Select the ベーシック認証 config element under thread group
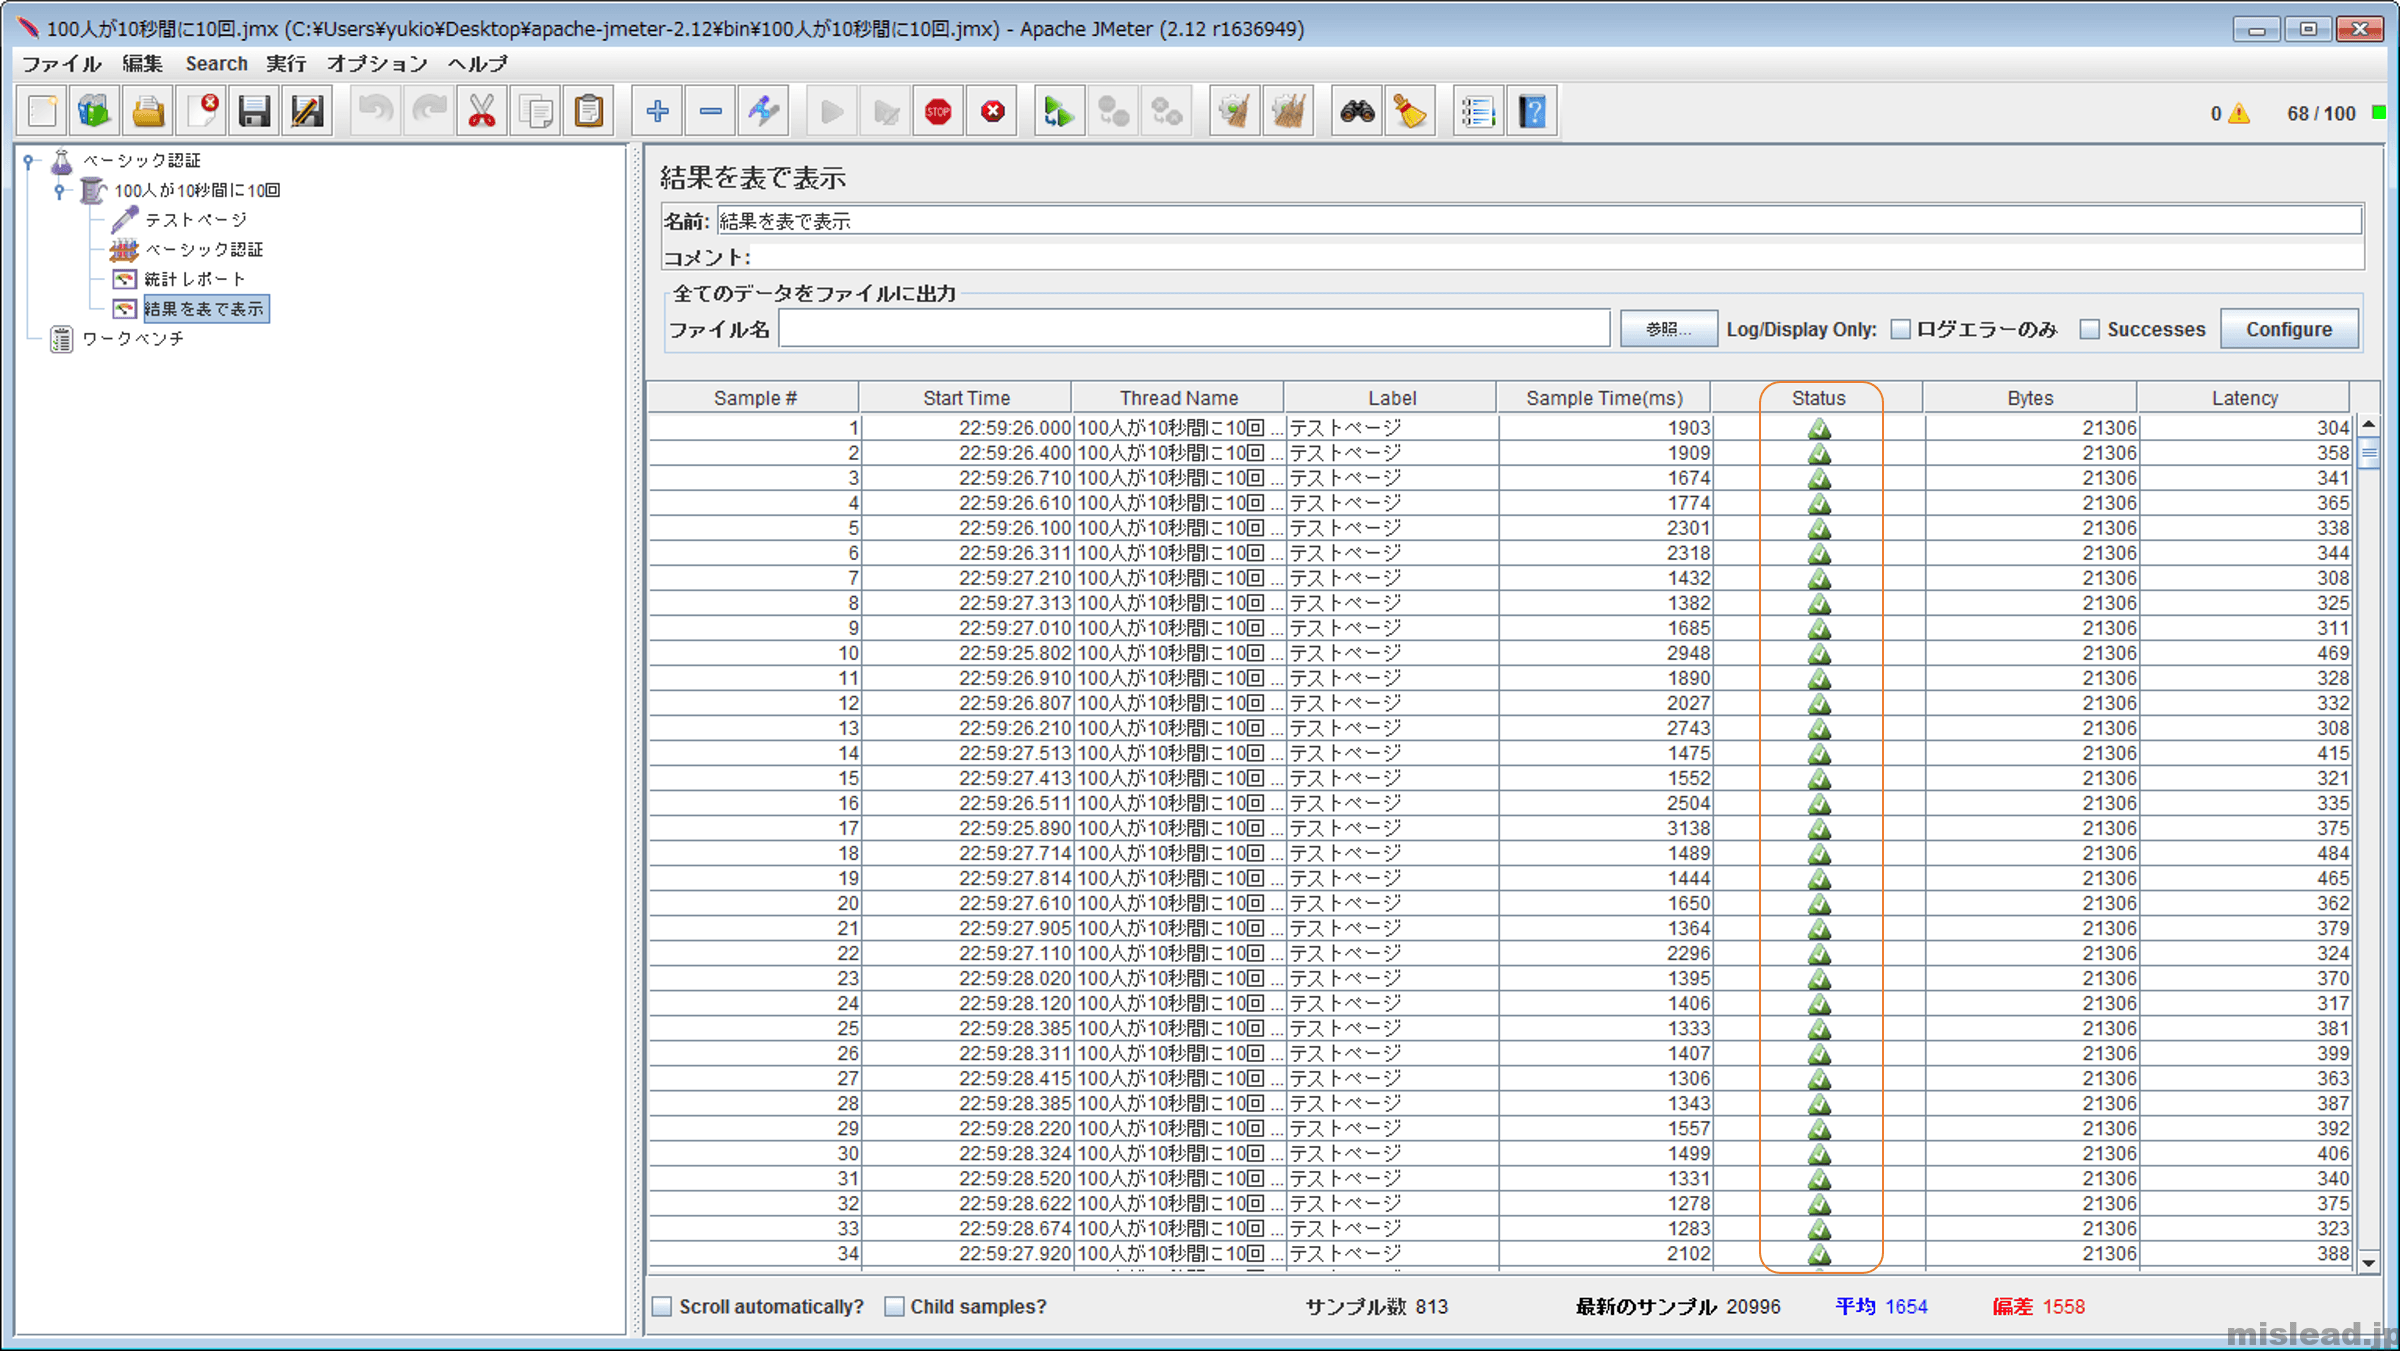 204,250
